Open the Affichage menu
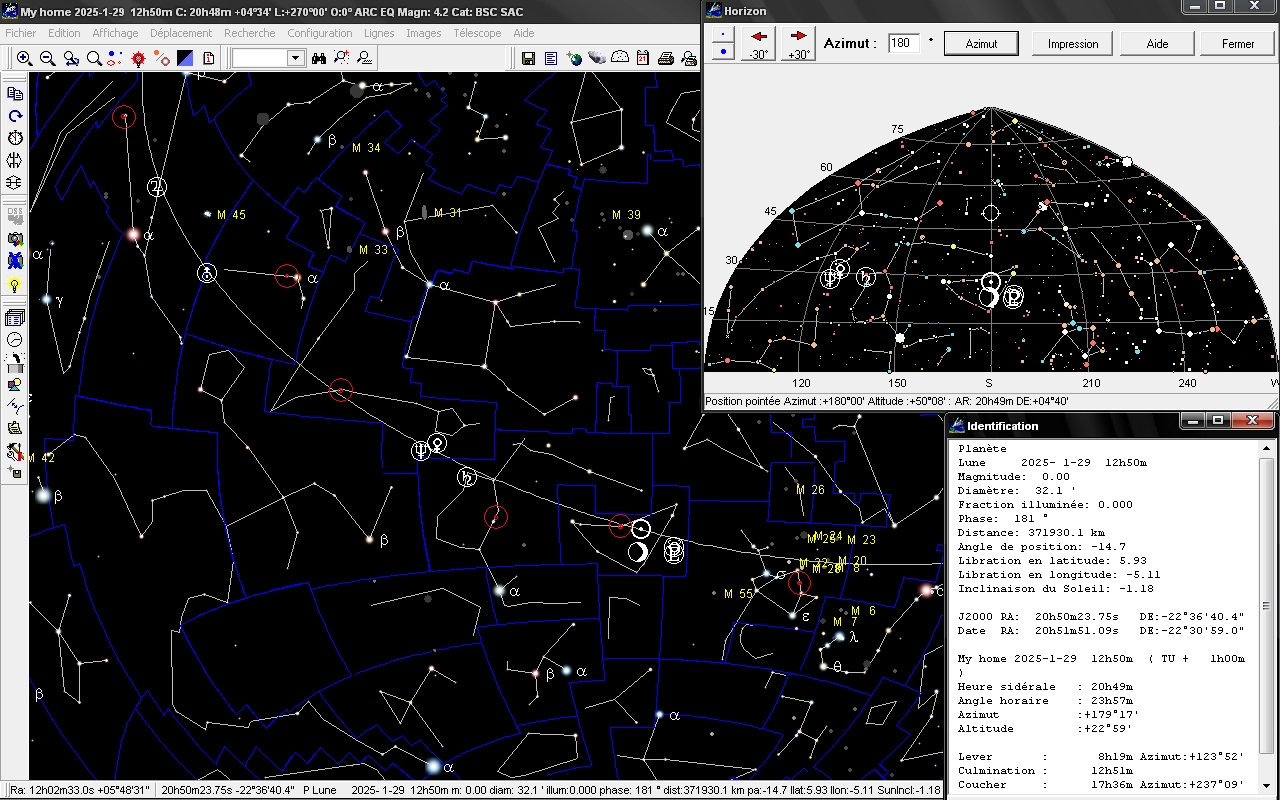The image size is (1280, 800). pyautogui.click(x=115, y=33)
